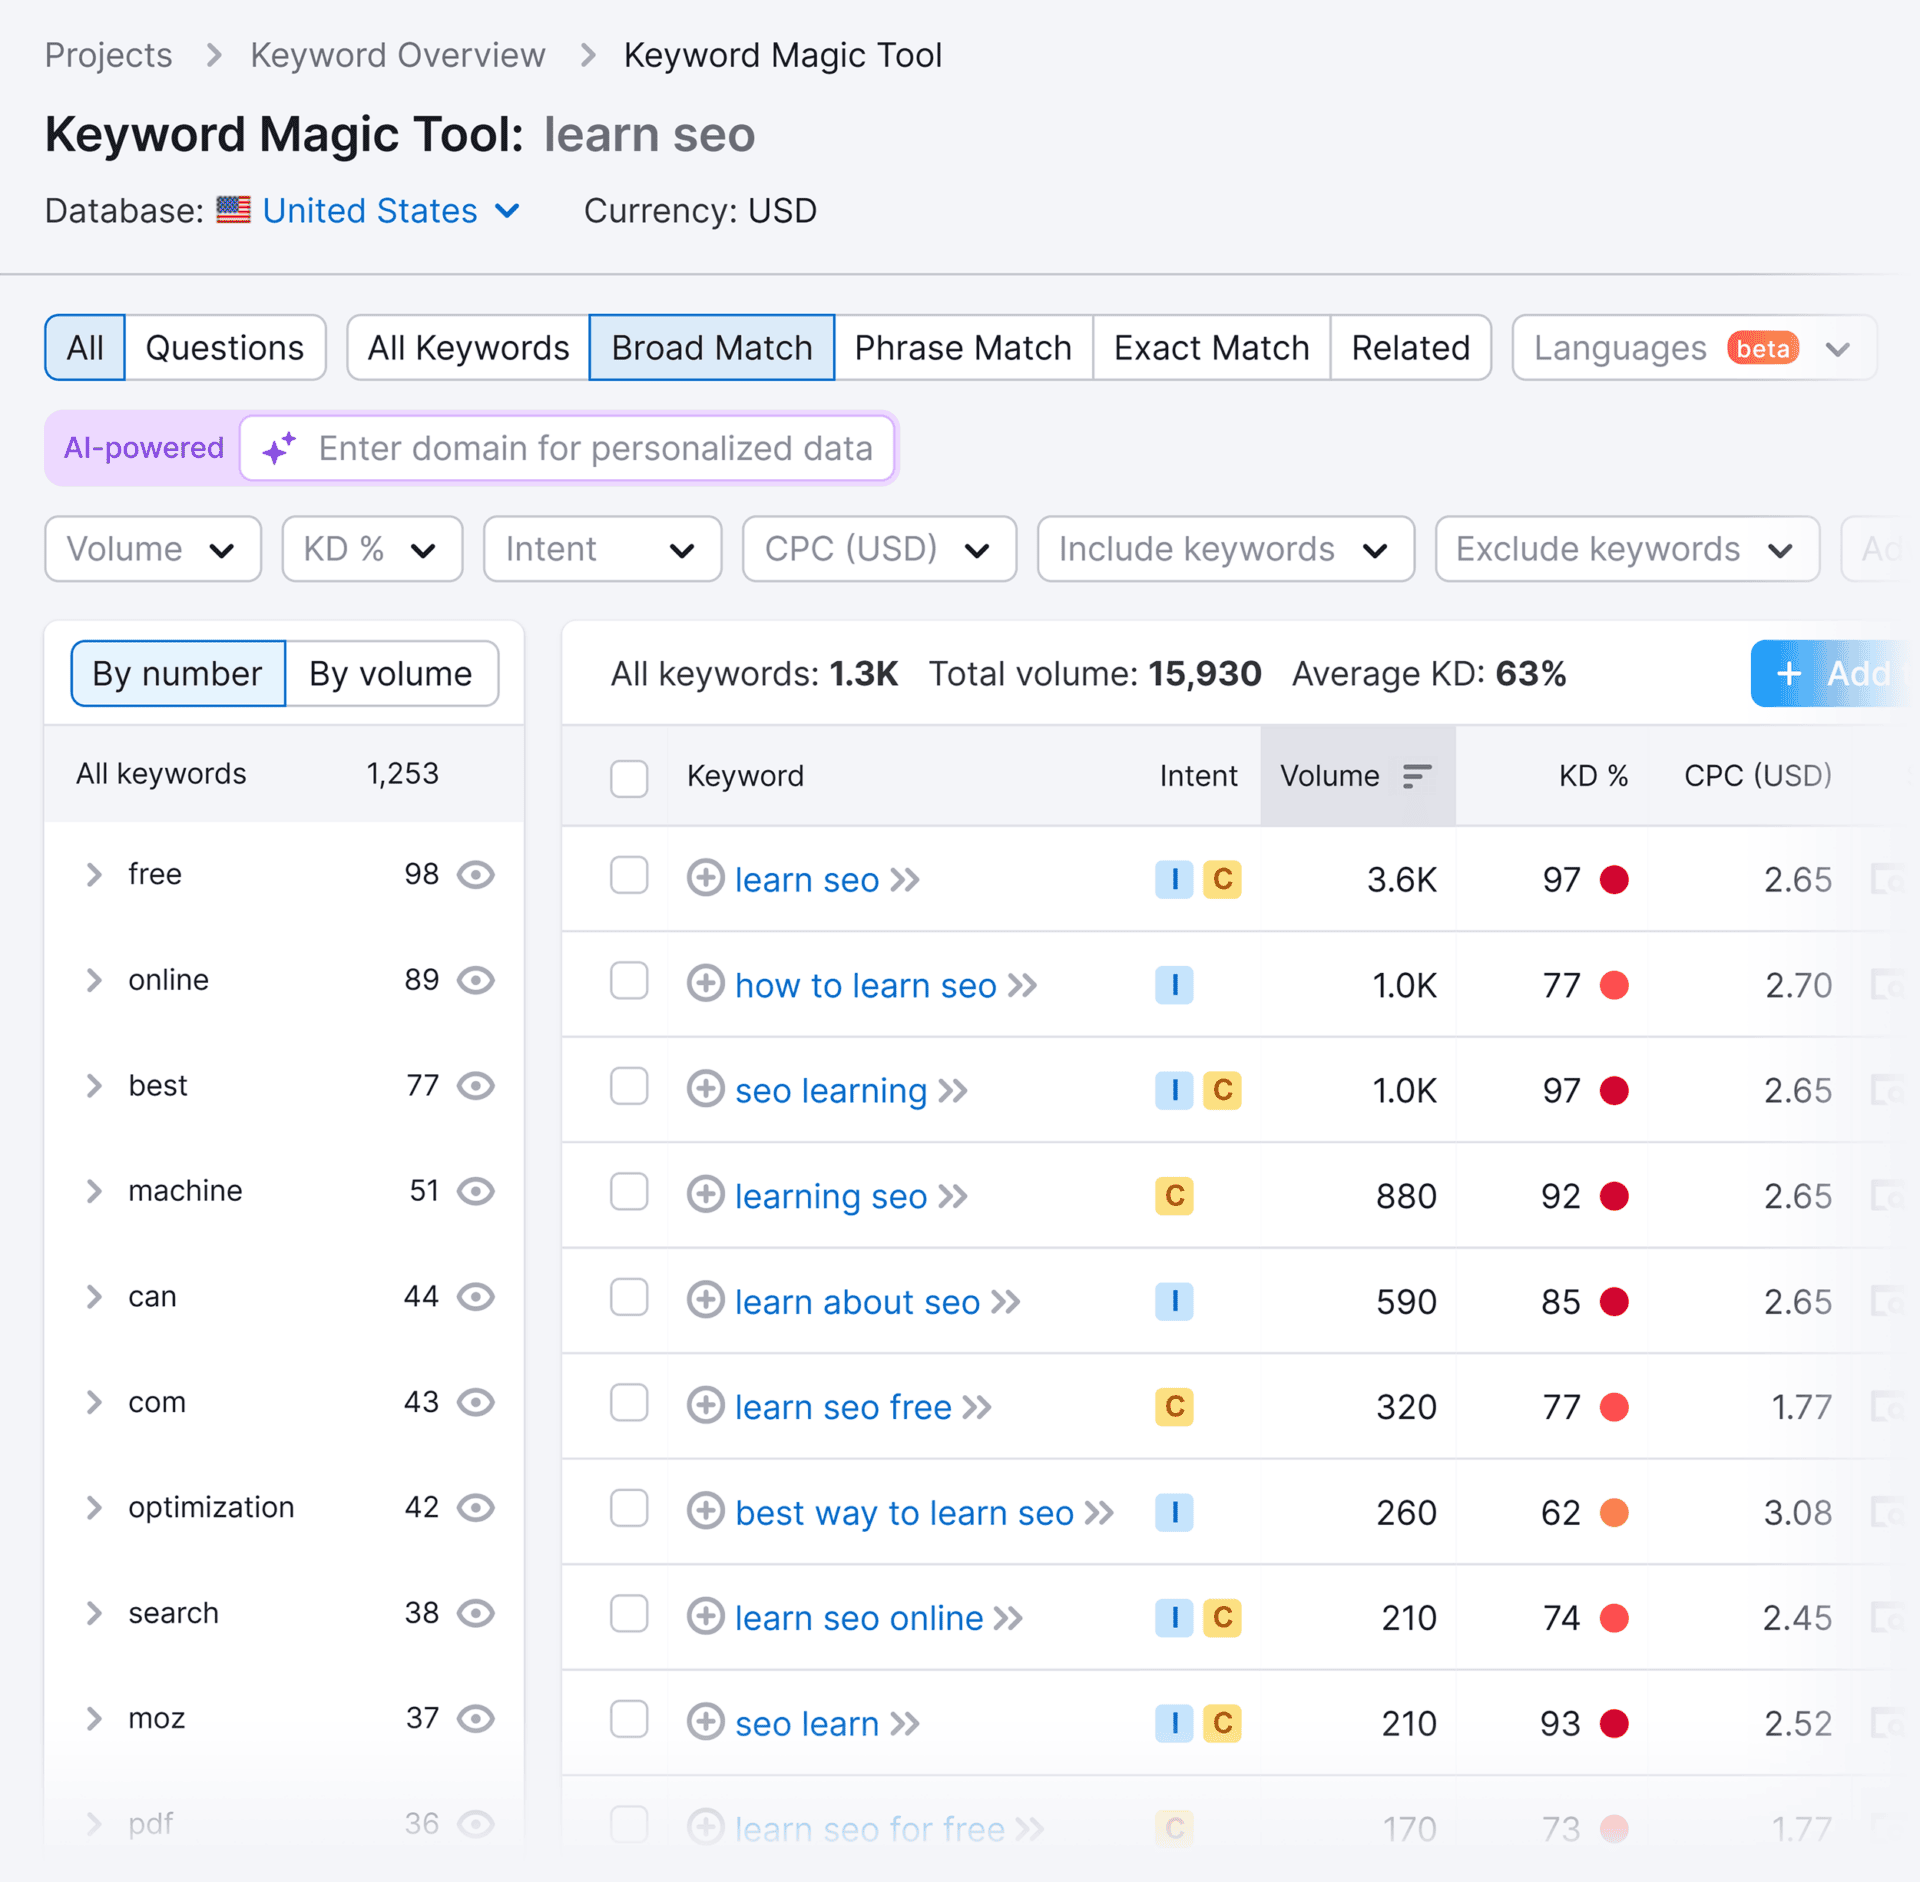This screenshot has width=1920, height=1882.
Task: Click the US flag icon in the Database selector
Action: click(x=233, y=210)
